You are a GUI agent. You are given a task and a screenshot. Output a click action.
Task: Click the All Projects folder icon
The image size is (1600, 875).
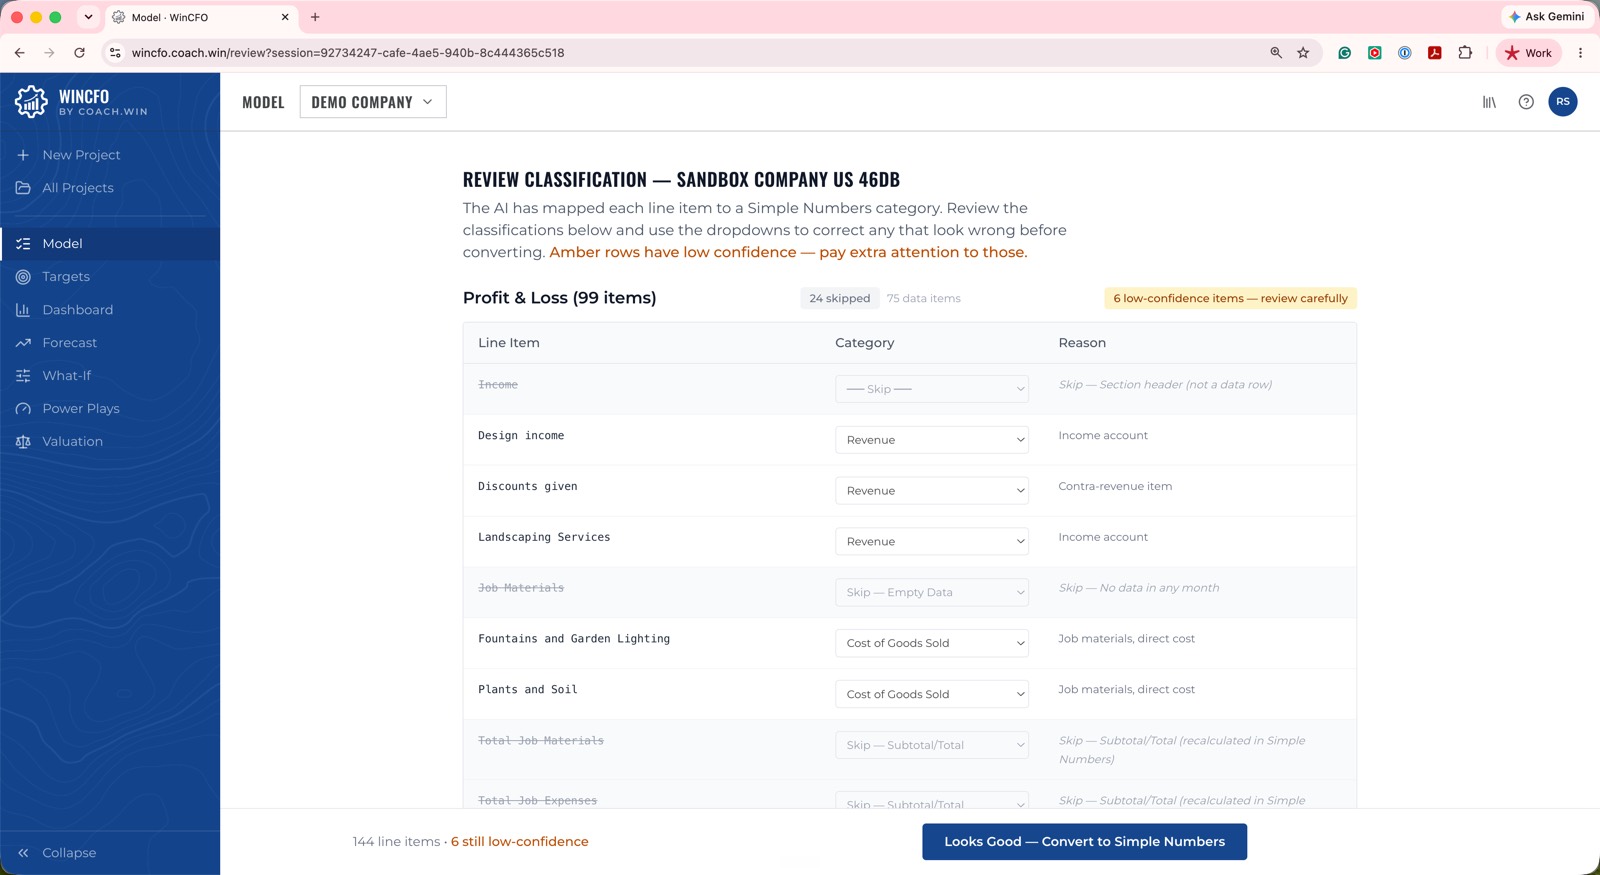point(23,188)
